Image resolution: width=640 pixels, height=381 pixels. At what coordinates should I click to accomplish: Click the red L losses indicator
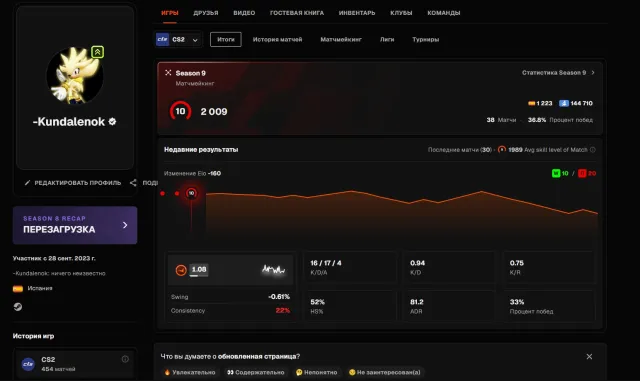(x=582, y=173)
